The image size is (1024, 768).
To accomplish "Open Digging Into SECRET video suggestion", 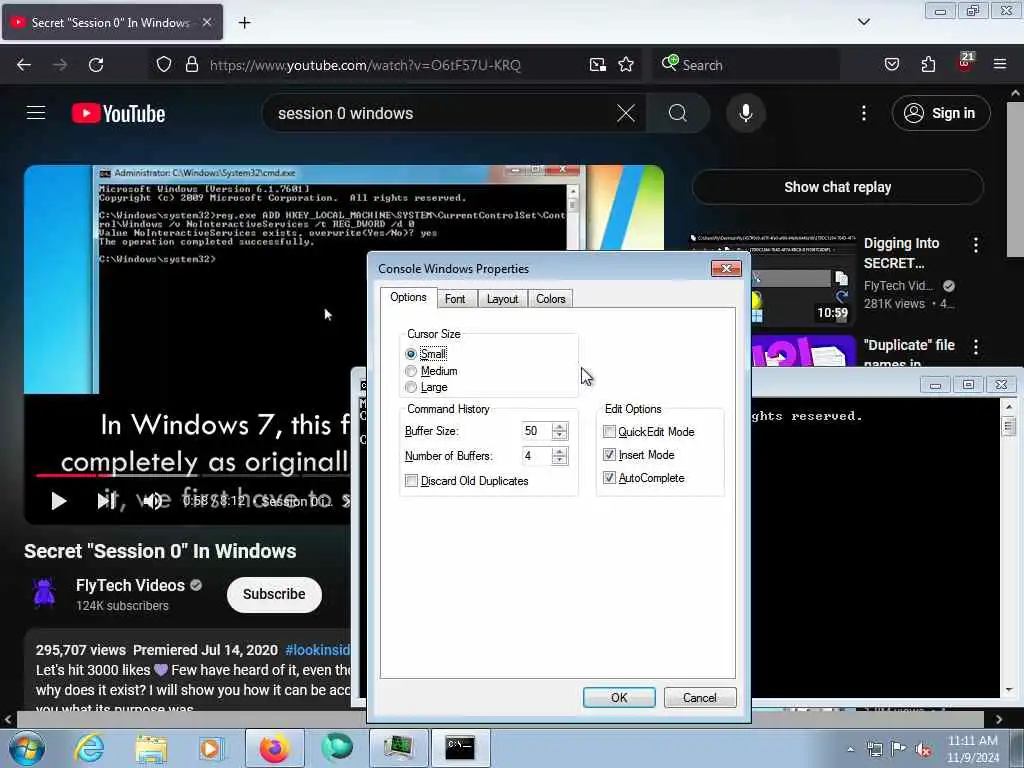I will 901,253.
